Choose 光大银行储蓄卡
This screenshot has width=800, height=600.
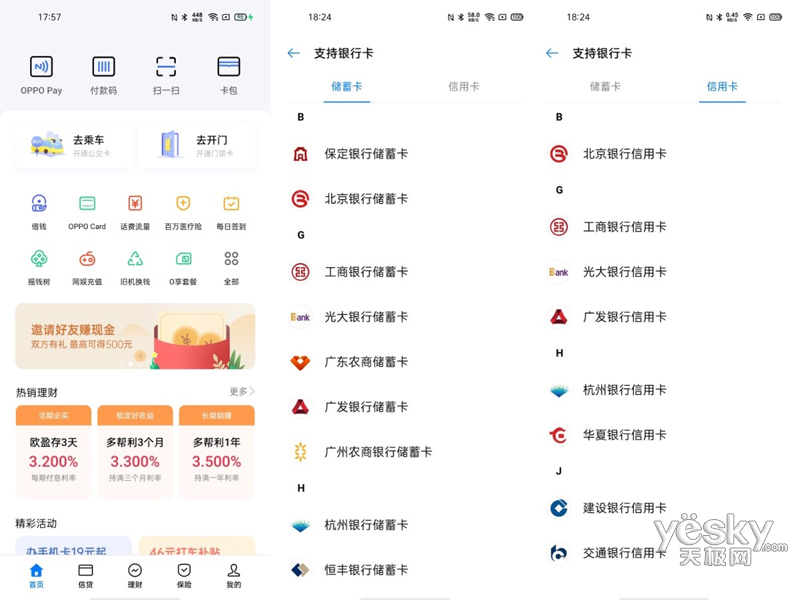[x=405, y=317]
